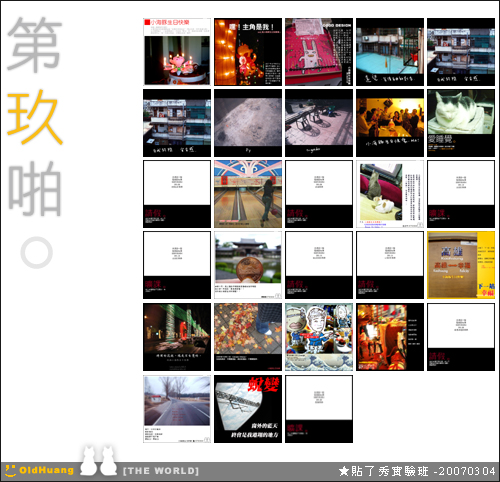Viewport: 500px width, 482px height.
Task: Click the star icon before 貼了秀實驗班
Action: [x=344, y=471]
